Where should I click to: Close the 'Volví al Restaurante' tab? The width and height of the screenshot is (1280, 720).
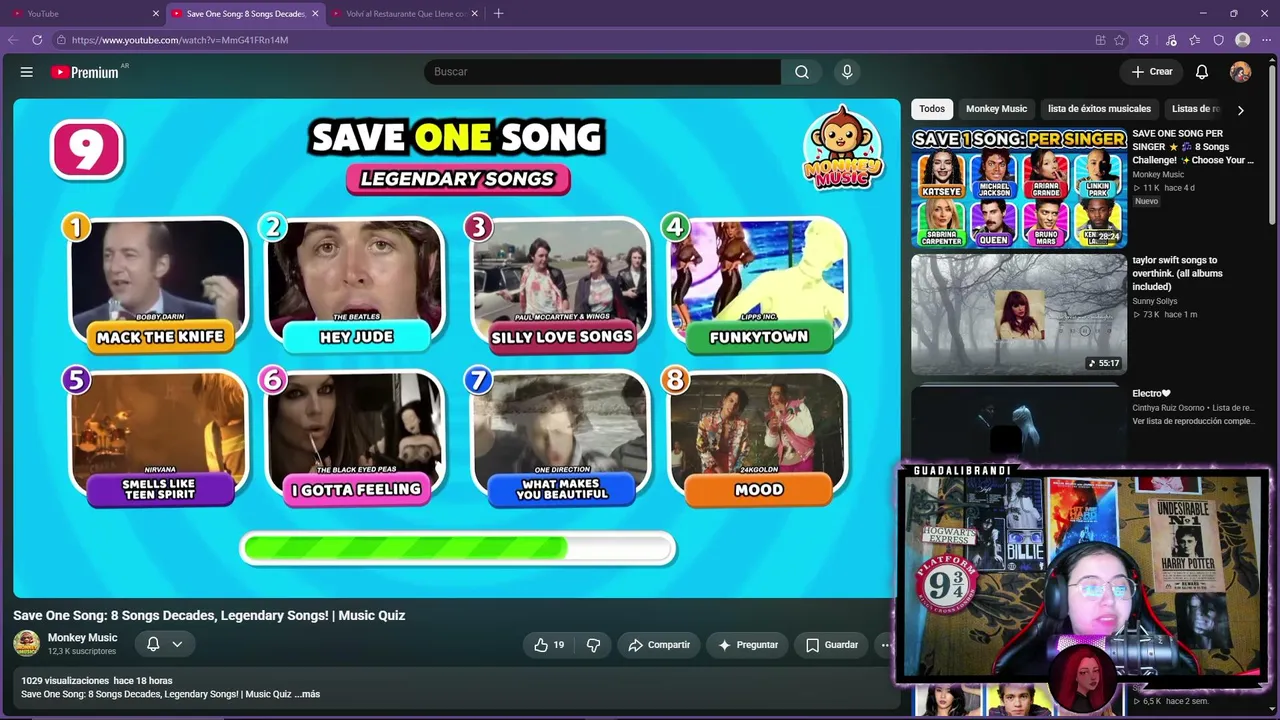[x=475, y=14]
